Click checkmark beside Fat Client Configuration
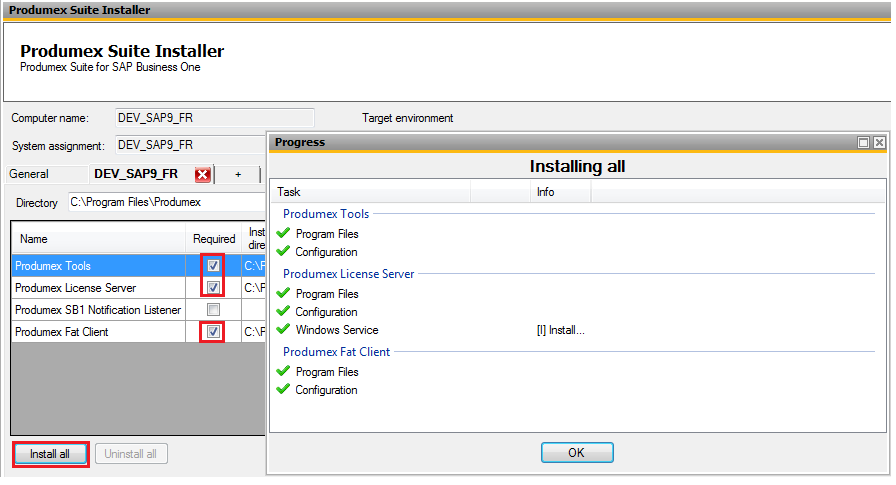The image size is (896, 485). 283,389
